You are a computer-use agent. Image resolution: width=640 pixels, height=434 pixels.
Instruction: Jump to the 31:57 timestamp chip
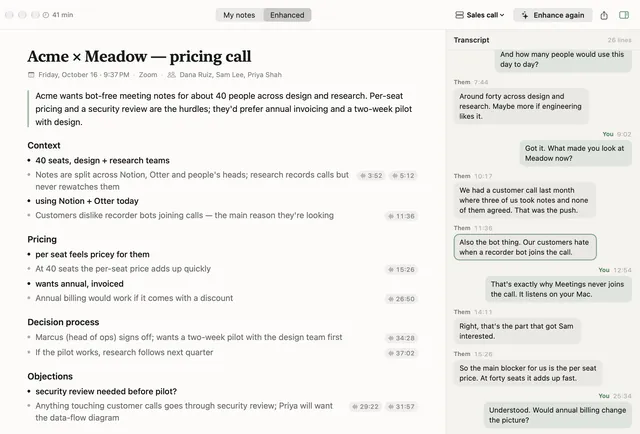click(x=401, y=407)
